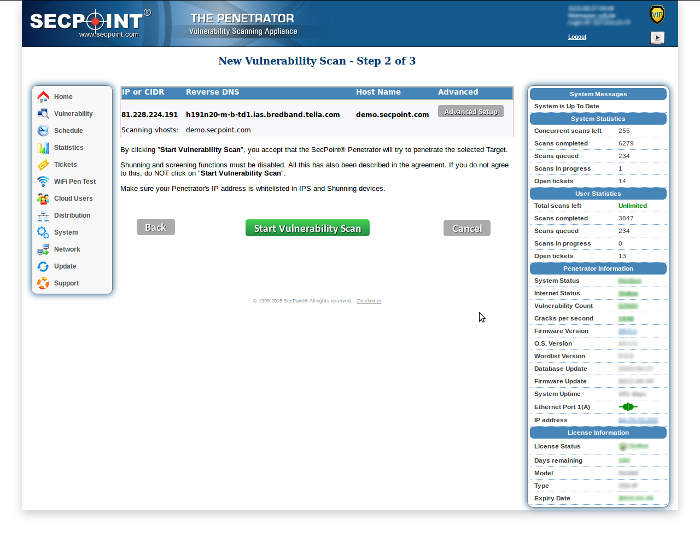Open the Home menu item

(63, 96)
